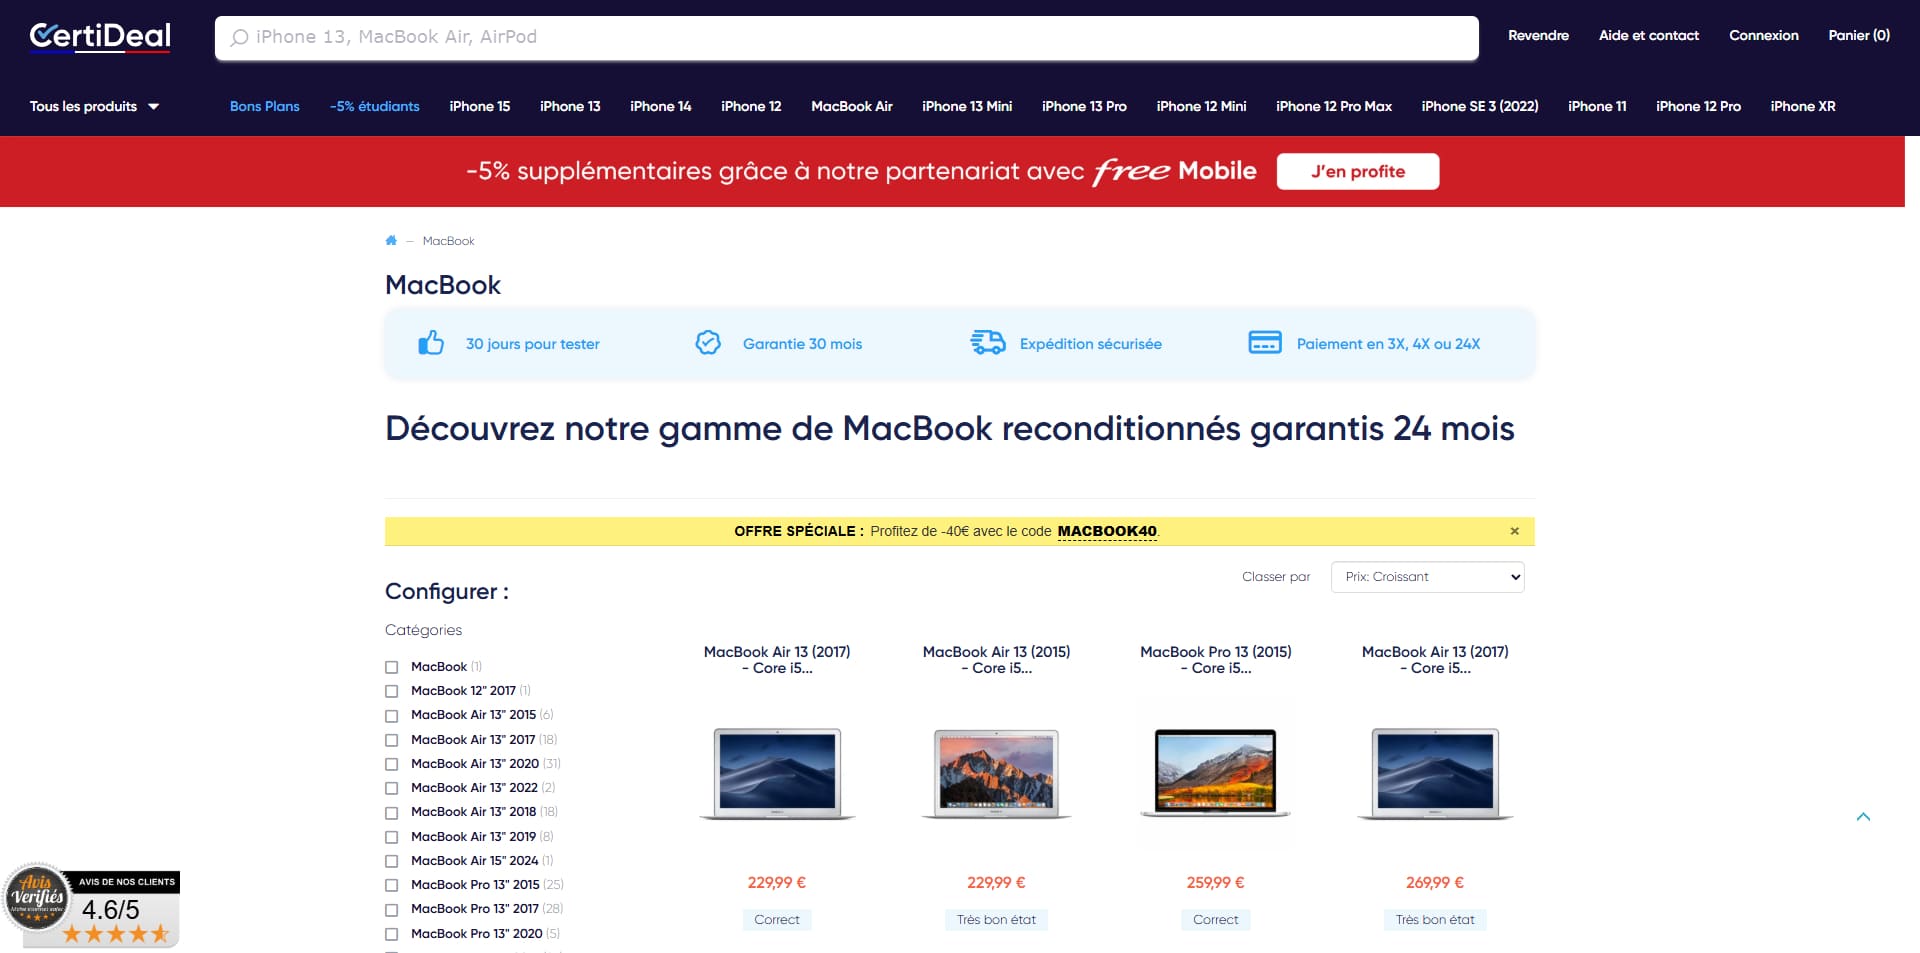Click the delivery truck Expédition icon
1920x953 pixels.
click(x=988, y=343)
